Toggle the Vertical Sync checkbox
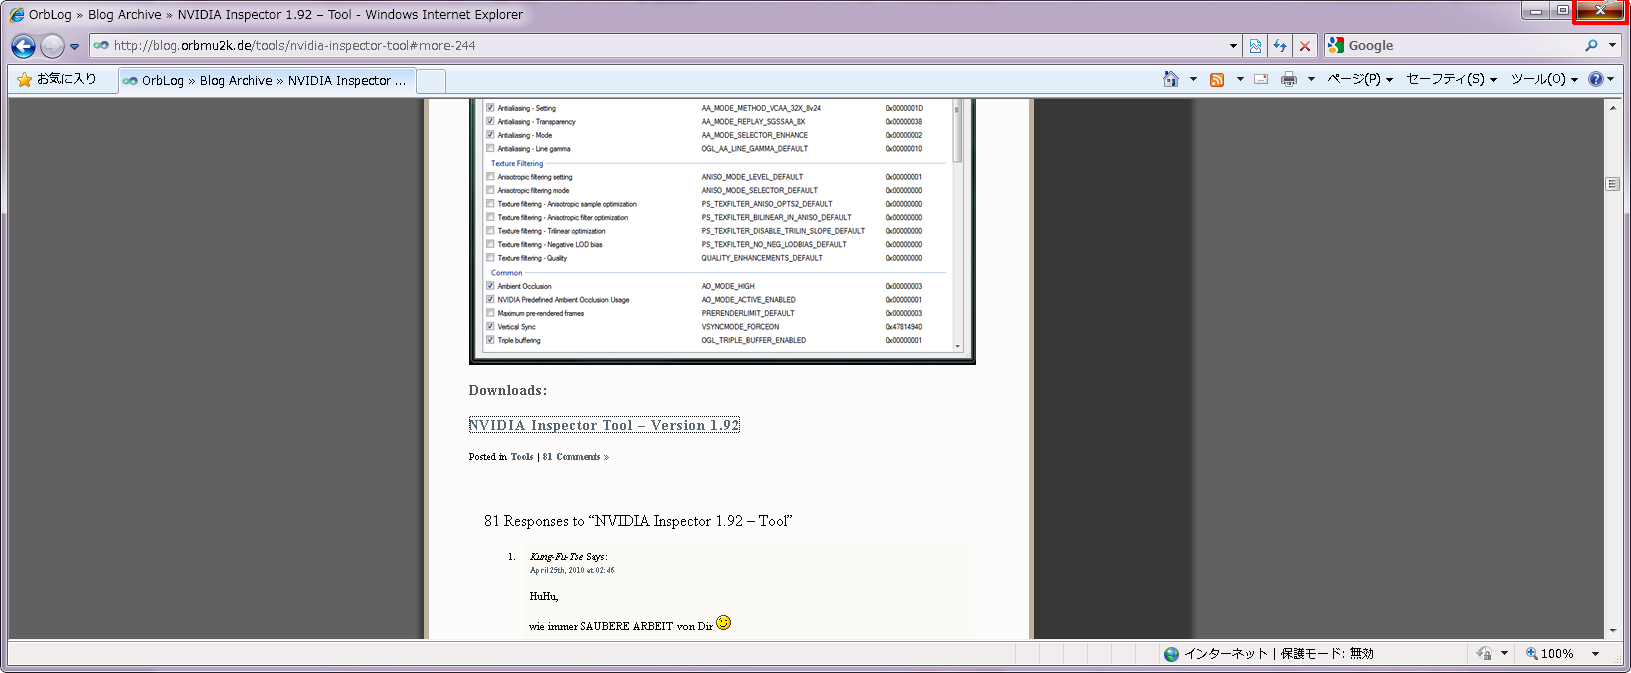The width and height of the screenshot is (1631, 673). (x=490, y=326)
